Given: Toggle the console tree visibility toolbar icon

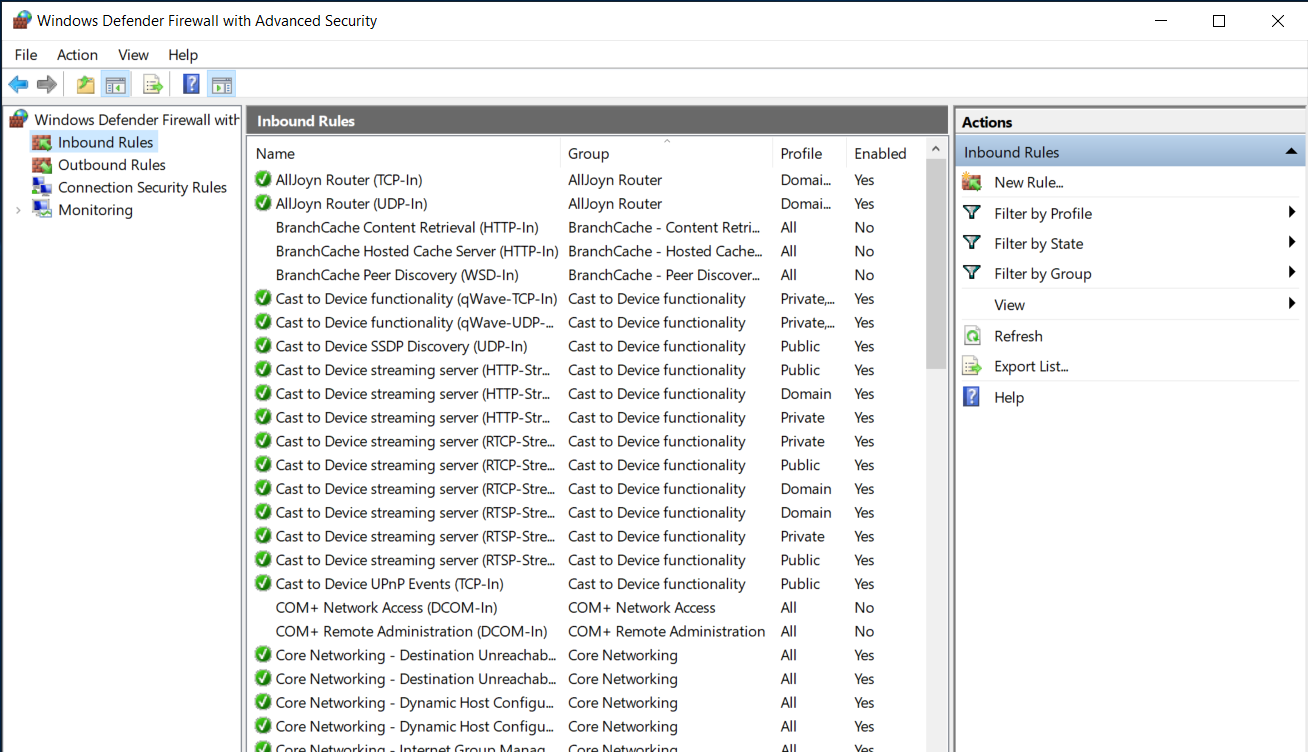Looking at the screenshot, I should coord(115,84).
